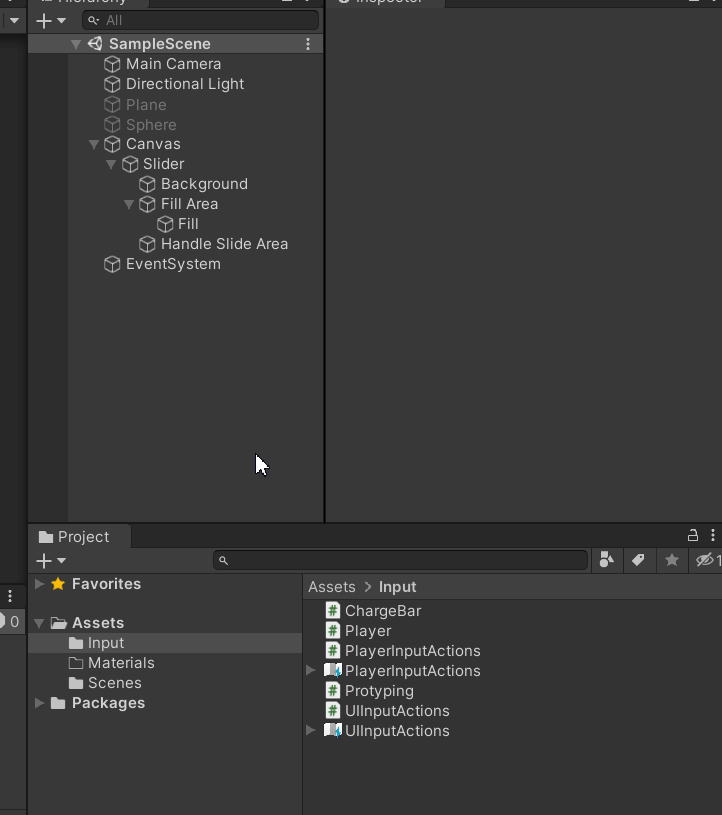722x815 pixels.
Task: Collapse the Slider foldout arrow
Action: click(x=111, y=164)
